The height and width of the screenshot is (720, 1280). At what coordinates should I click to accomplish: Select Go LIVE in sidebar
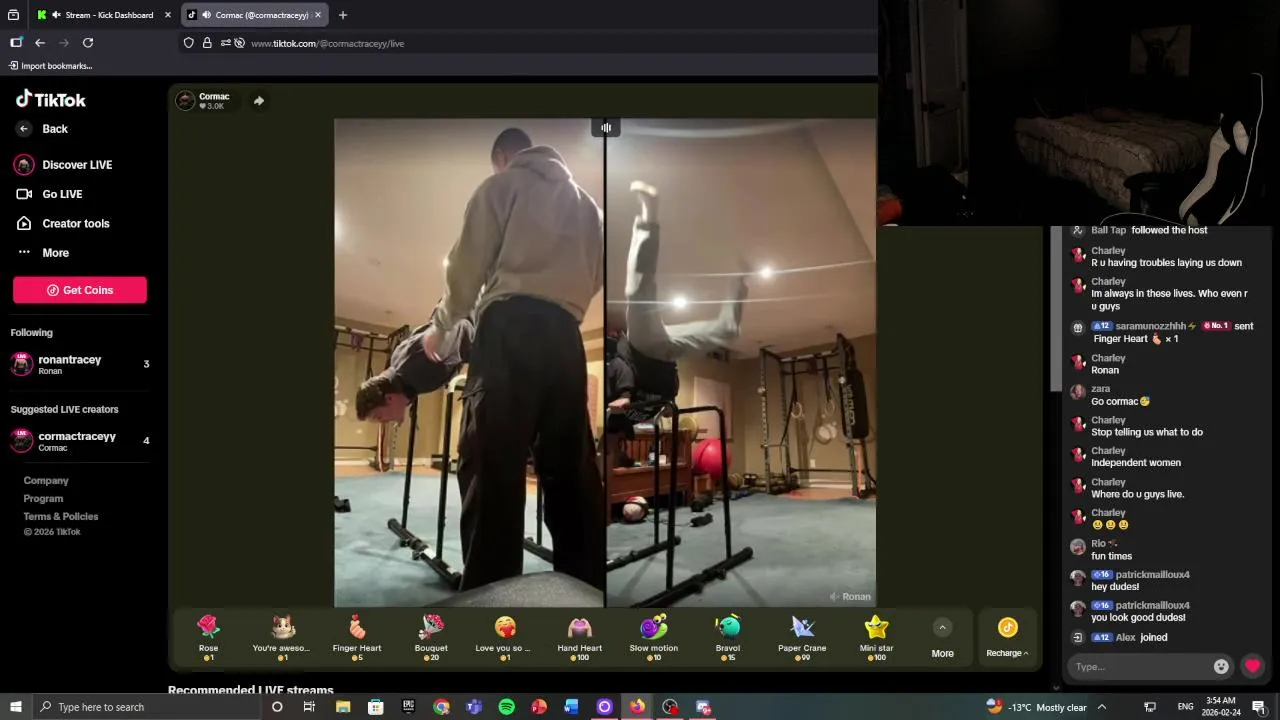point(49,194)
